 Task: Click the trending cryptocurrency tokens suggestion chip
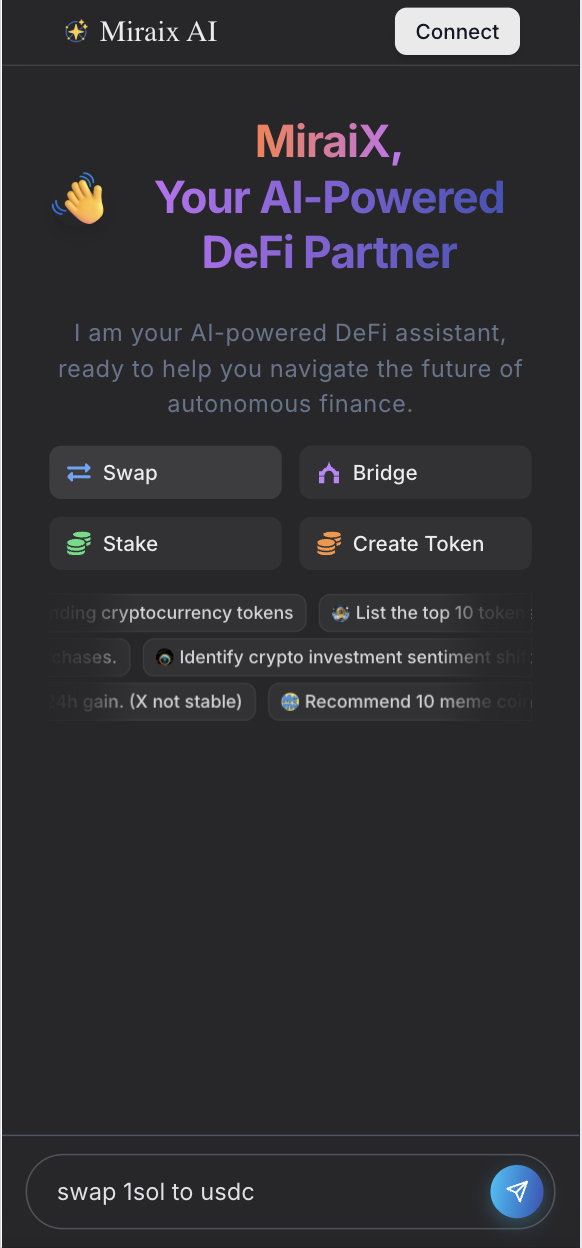pyautogui.click(x=175, y=612)
